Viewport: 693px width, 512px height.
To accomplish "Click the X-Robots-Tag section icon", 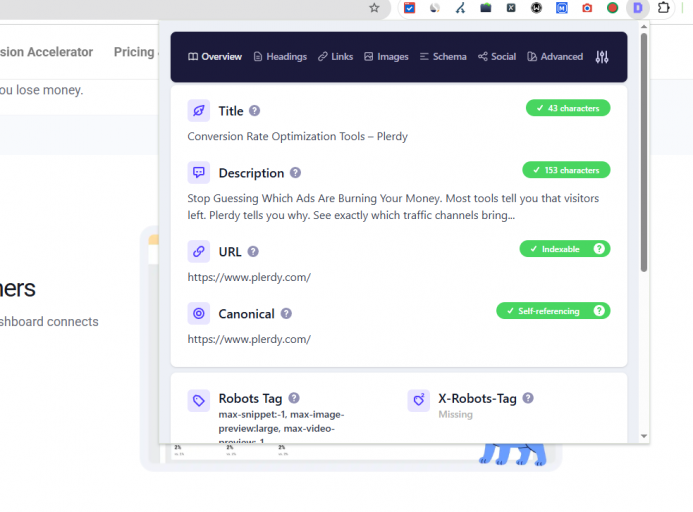I will pyautogui.click(x=419, y=401).
